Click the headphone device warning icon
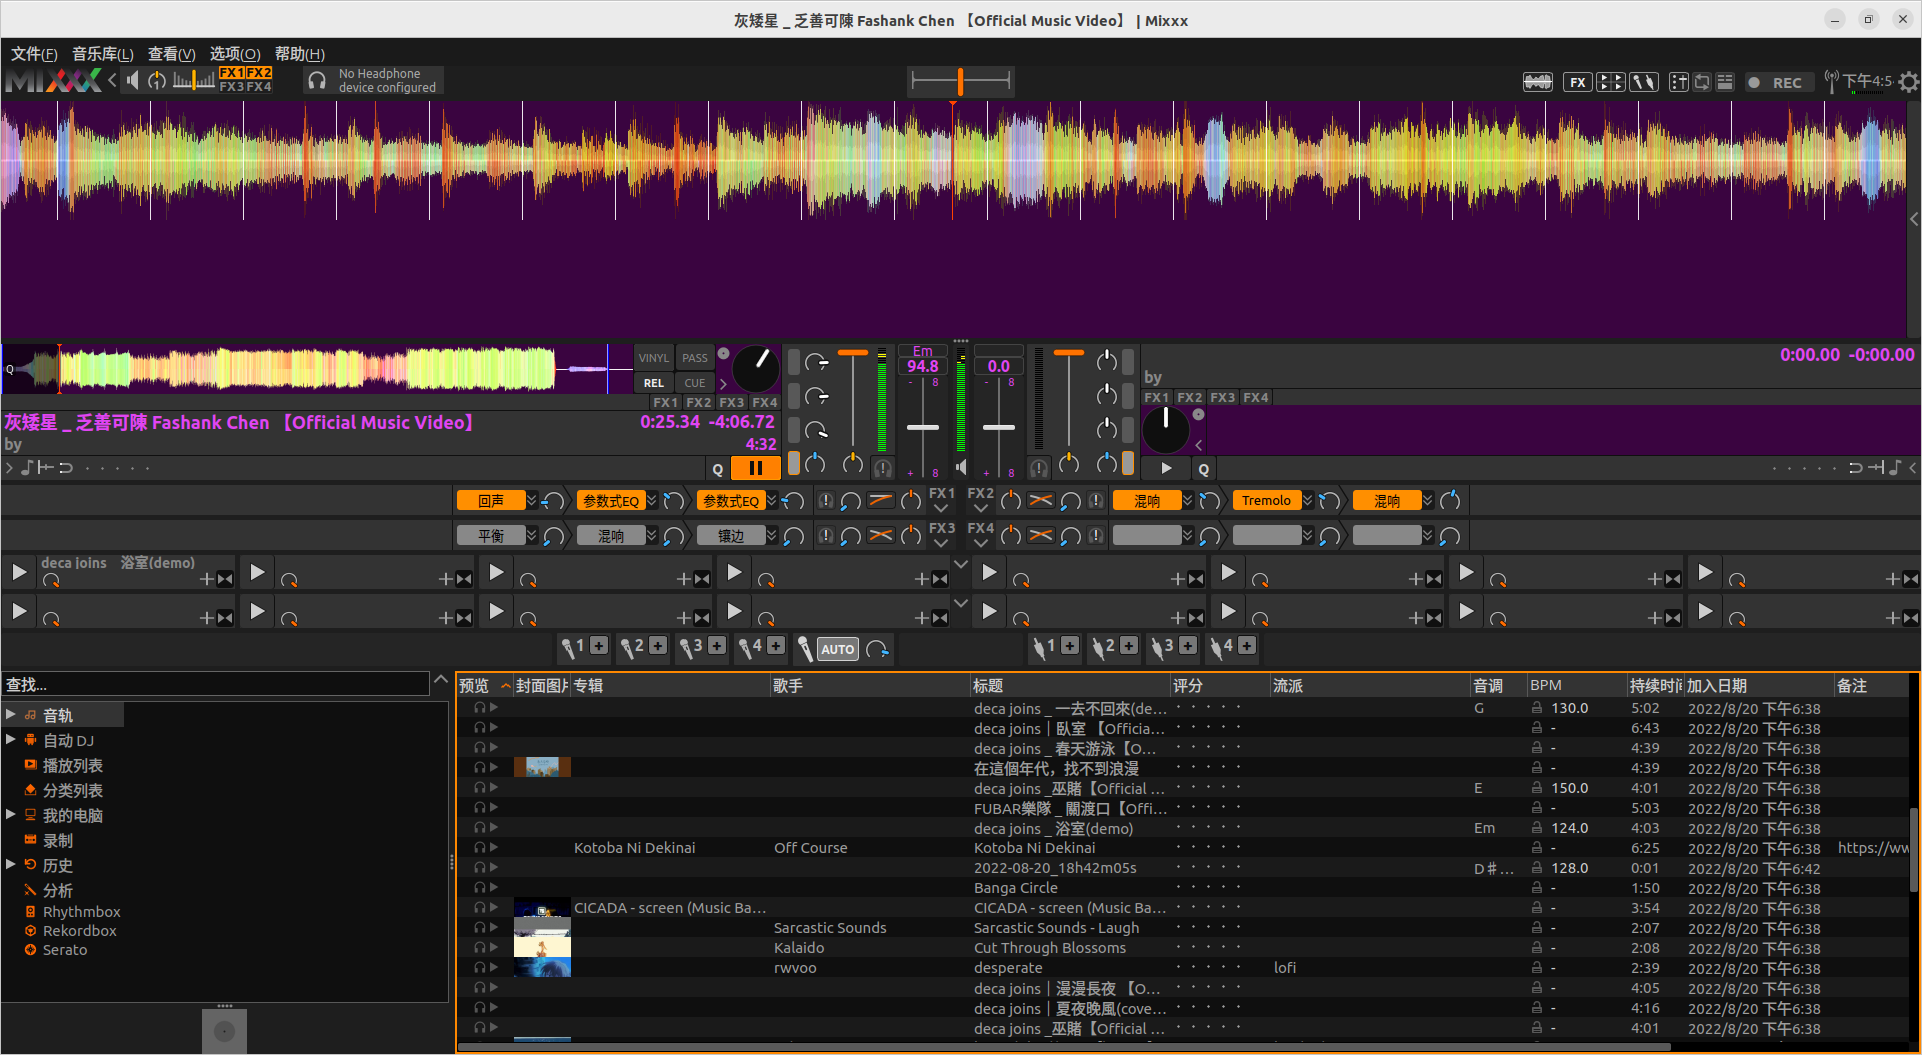 (x=317, y=81)
